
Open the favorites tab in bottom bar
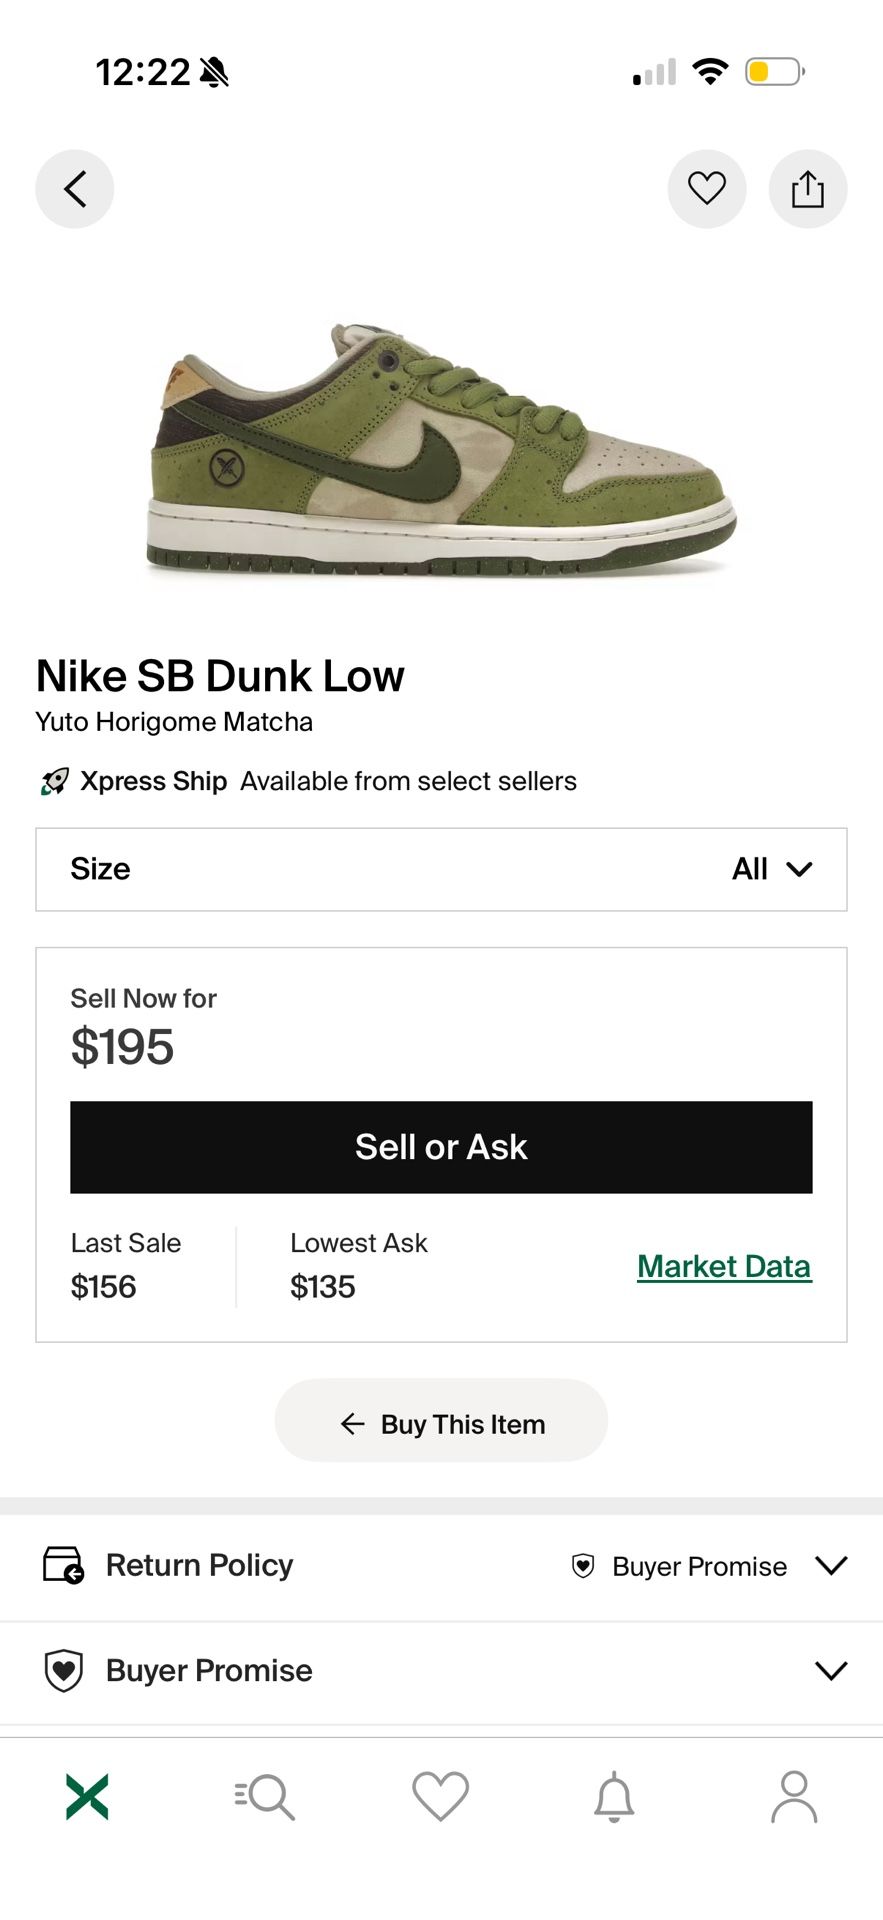[441, 1797]
